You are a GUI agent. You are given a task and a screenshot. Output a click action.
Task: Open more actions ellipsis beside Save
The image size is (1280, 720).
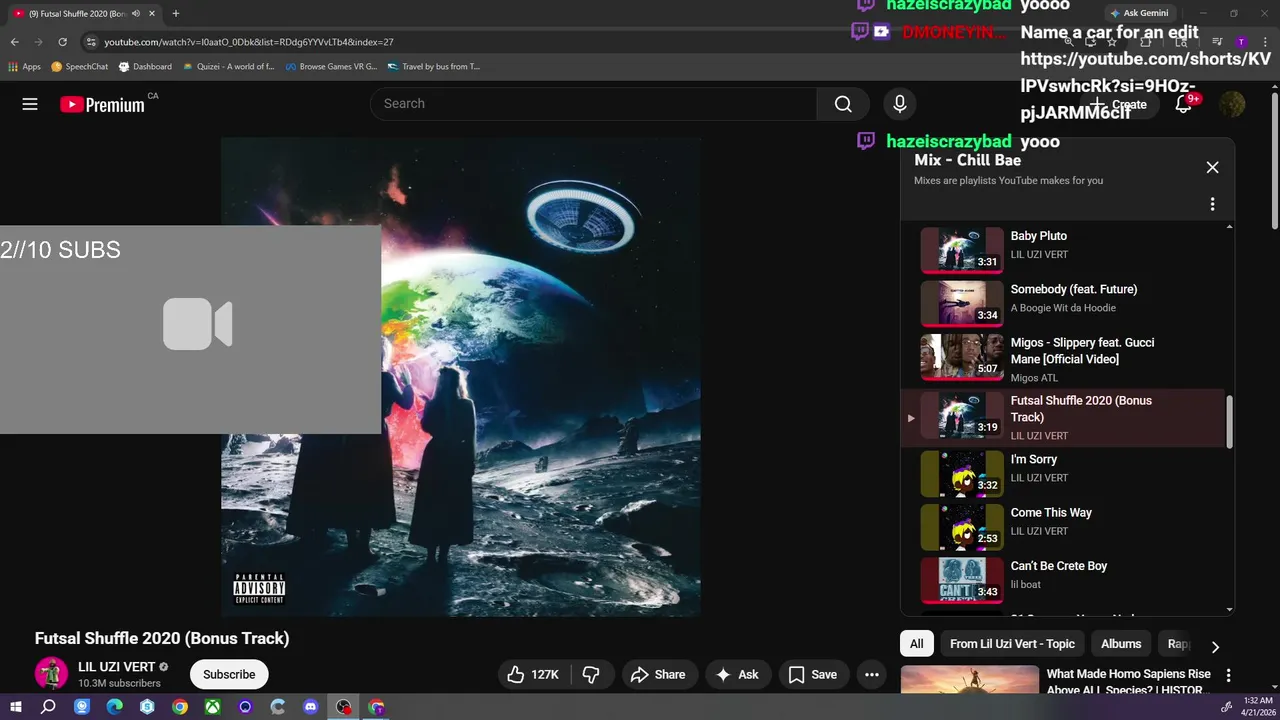pos(872,675)
